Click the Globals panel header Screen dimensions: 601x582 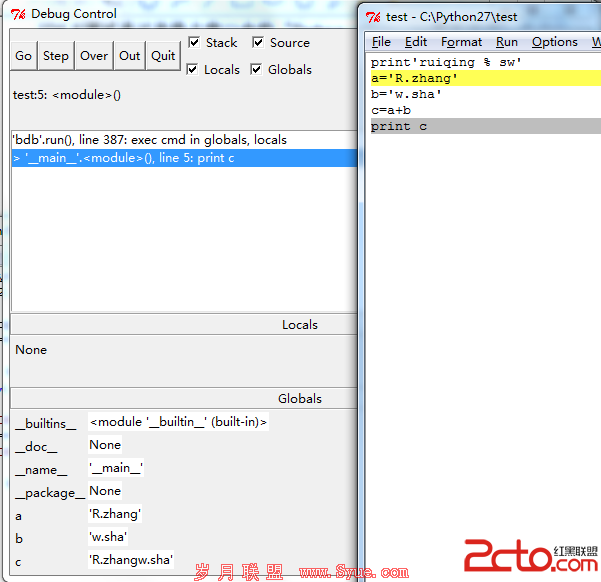(184, 398)
